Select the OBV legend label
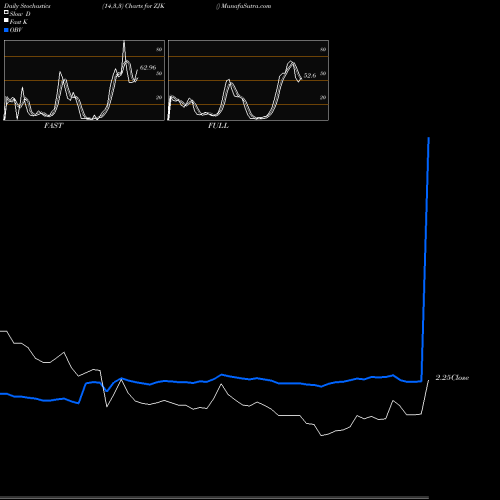The image size is (500, 500). pos(16,30)
